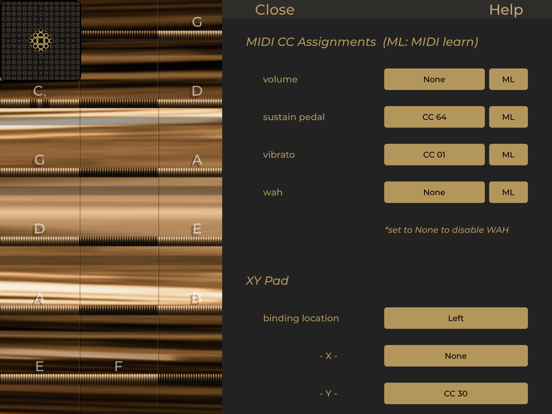
Task: Set XY Pad X axis assignment
Action: 456,356
